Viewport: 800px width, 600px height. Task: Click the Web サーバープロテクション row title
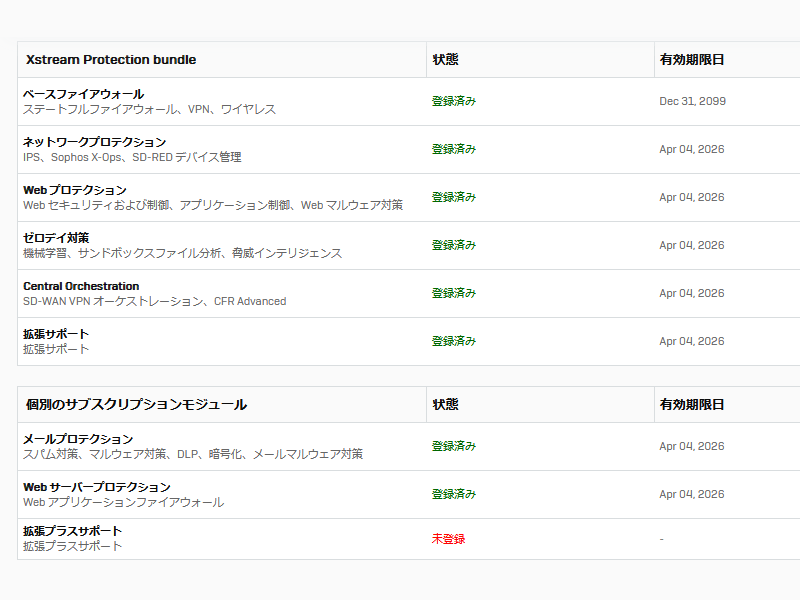[x=97, y=487]
